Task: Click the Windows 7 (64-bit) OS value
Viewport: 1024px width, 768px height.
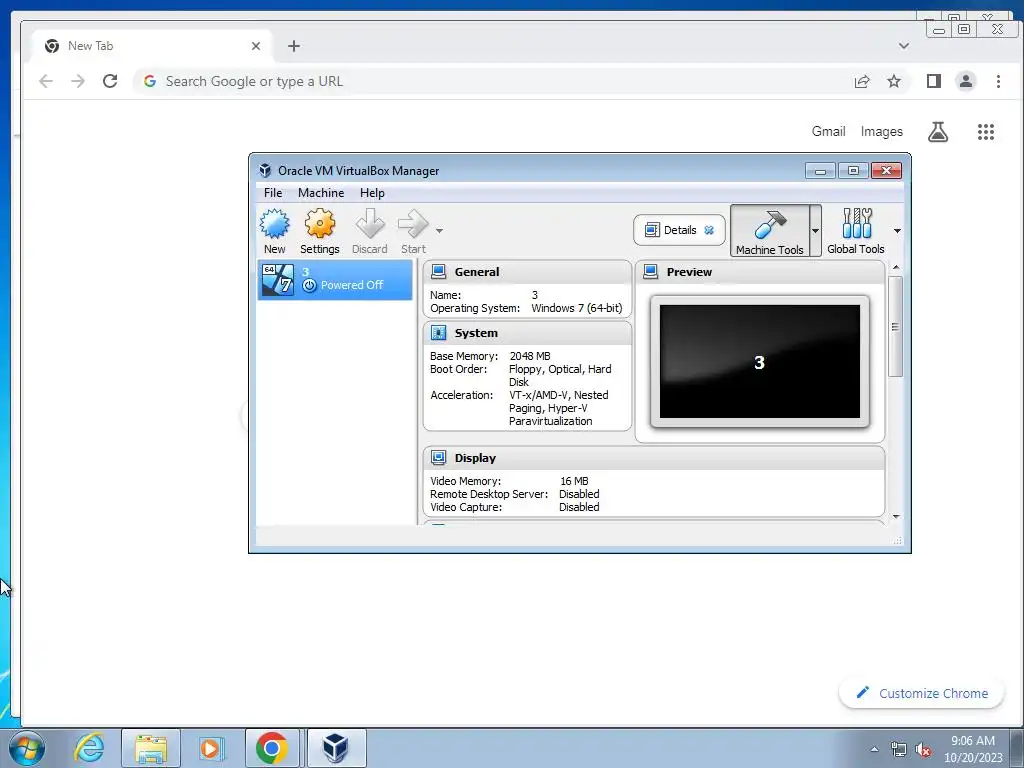Action: point(577,308)
